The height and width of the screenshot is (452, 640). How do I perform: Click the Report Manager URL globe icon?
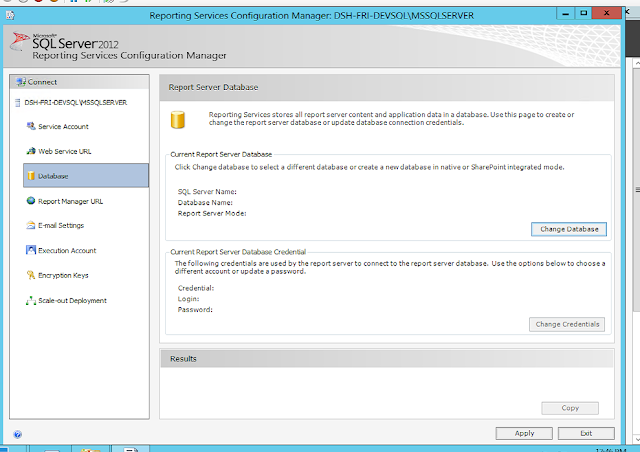tap(31, 201)
